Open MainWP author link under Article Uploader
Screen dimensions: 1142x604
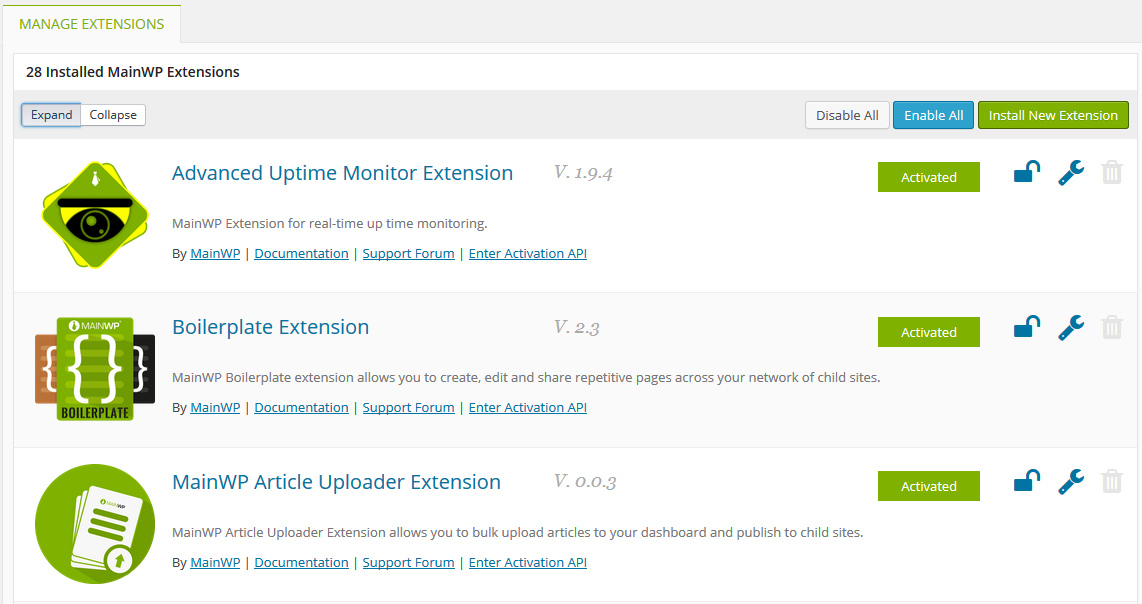pyautogui.click(x=215, y=562)
